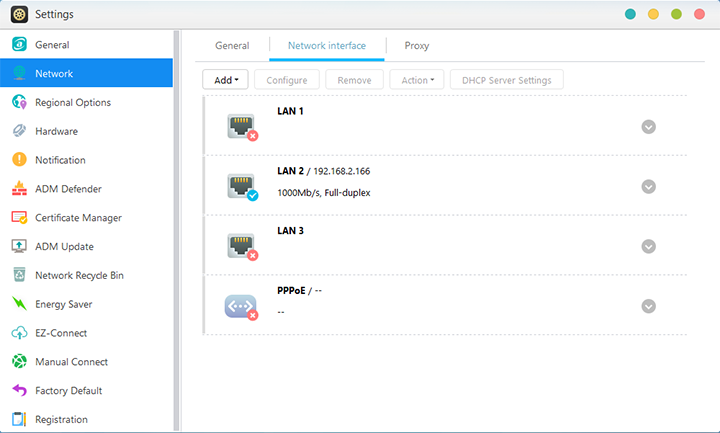The image size is (720, 433).
Task: Expand the LAN 1 details chevron
Action: coord(648,127)
